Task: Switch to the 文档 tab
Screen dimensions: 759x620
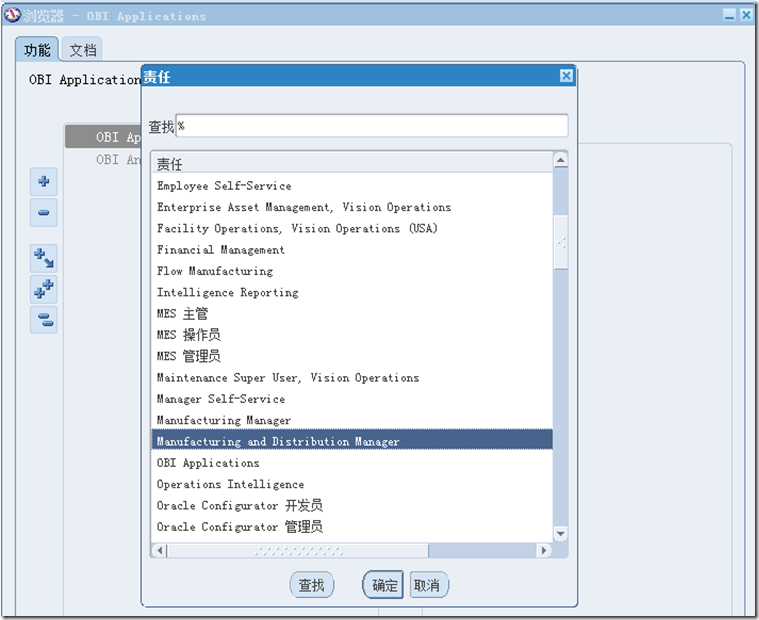Action: [83, 49]
